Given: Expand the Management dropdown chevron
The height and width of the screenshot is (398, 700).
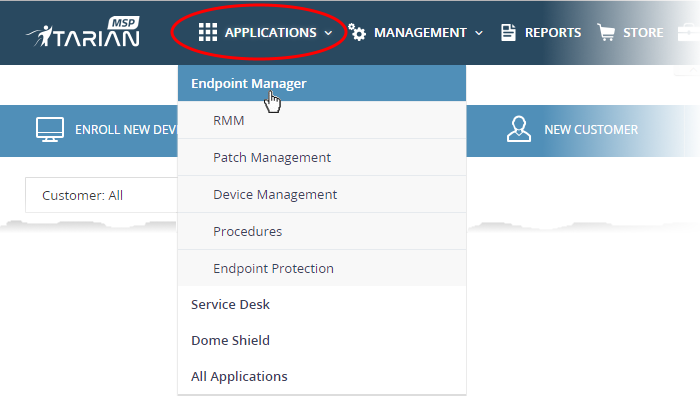Looking at the screenshot, I should [479, 33].
